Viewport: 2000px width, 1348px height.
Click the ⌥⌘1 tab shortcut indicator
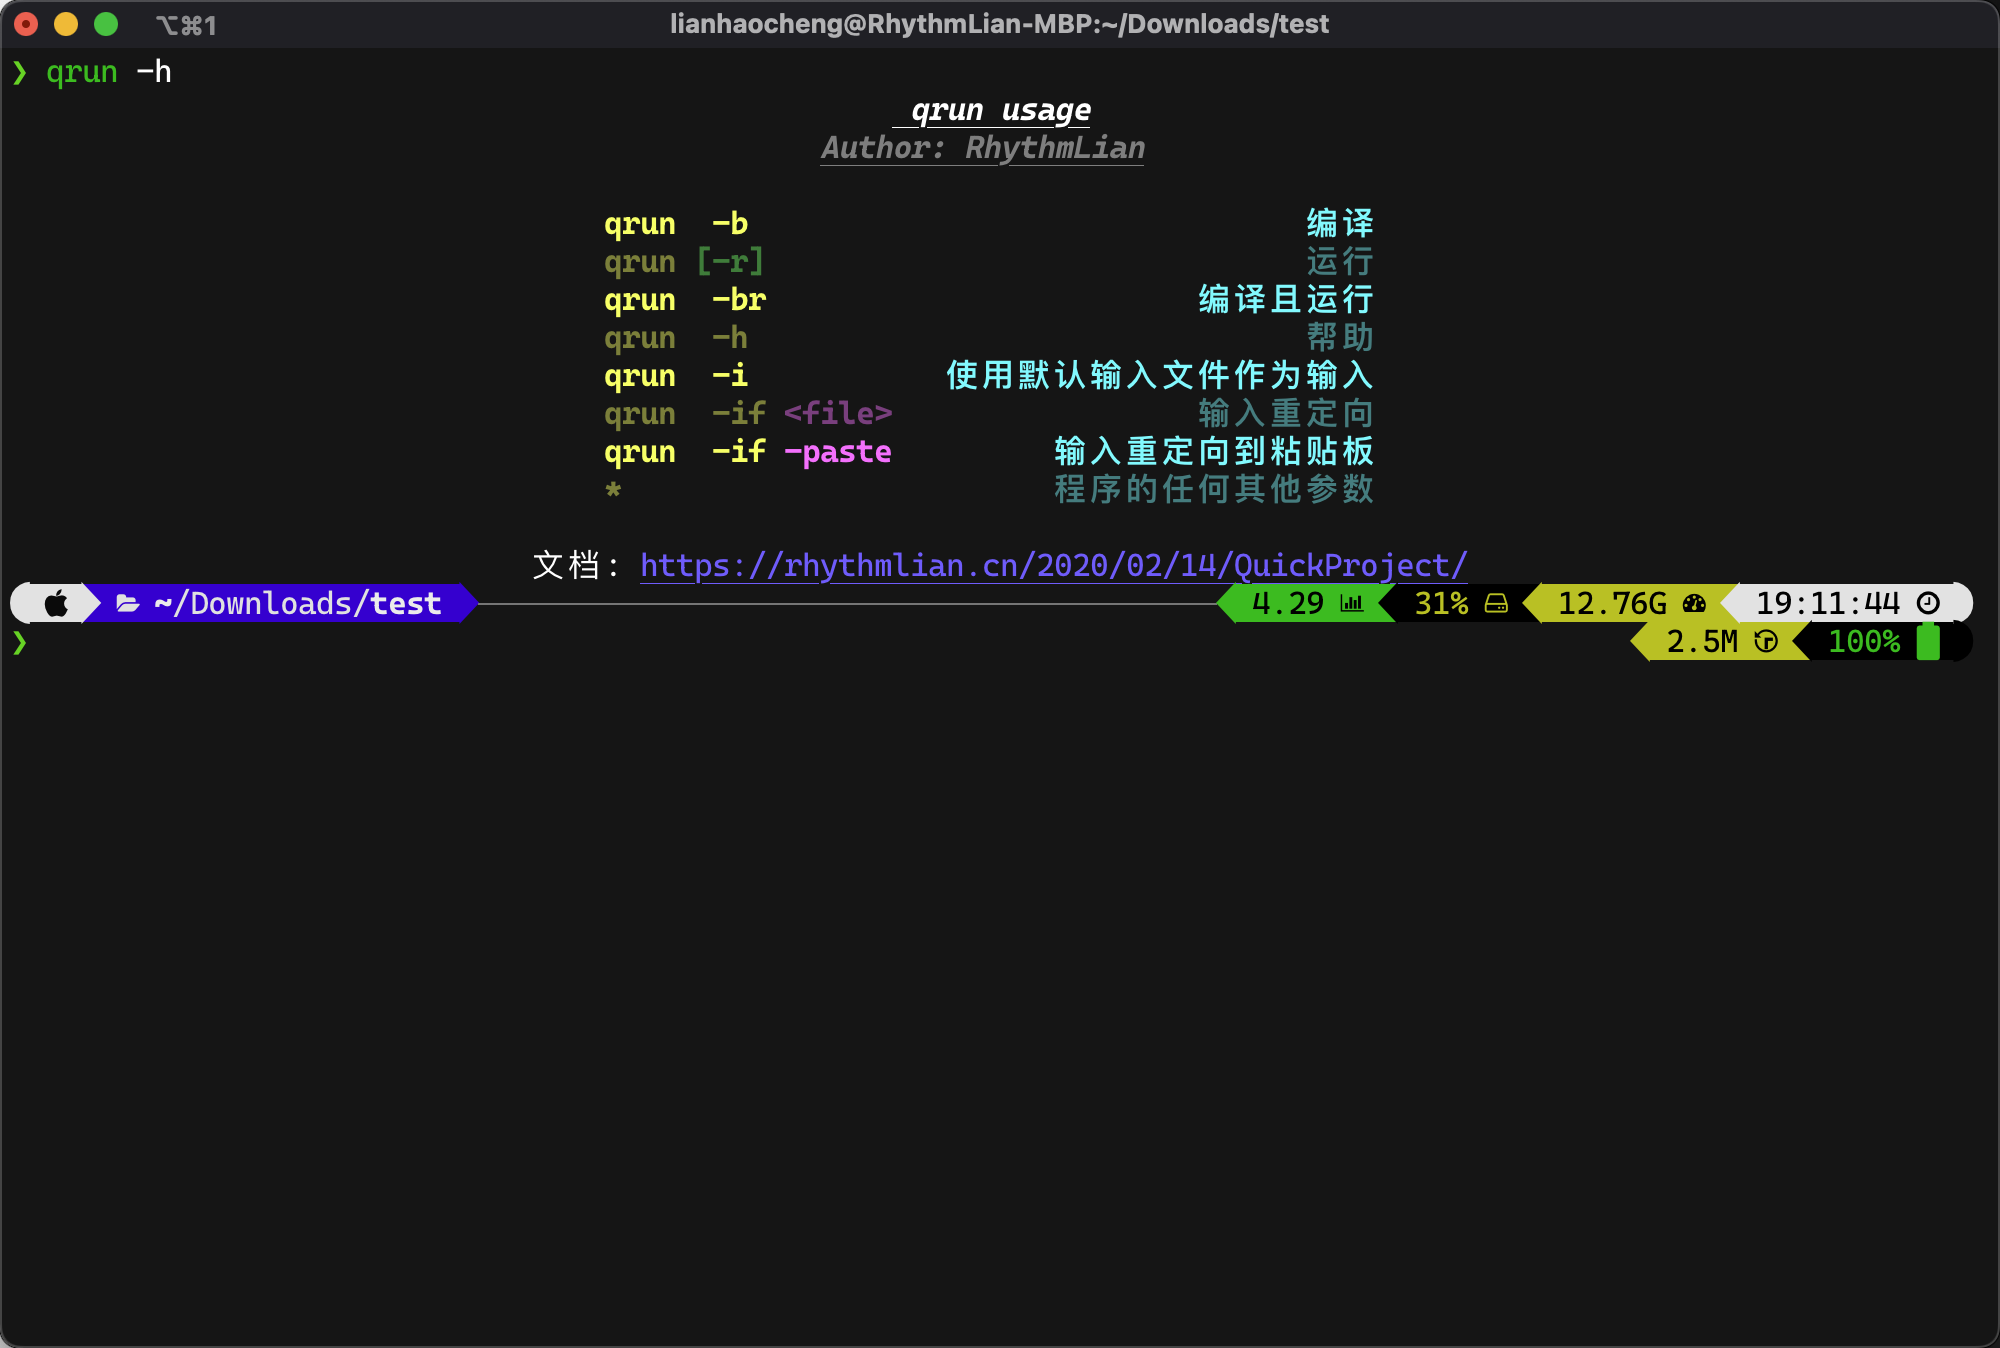coord(186,25)
